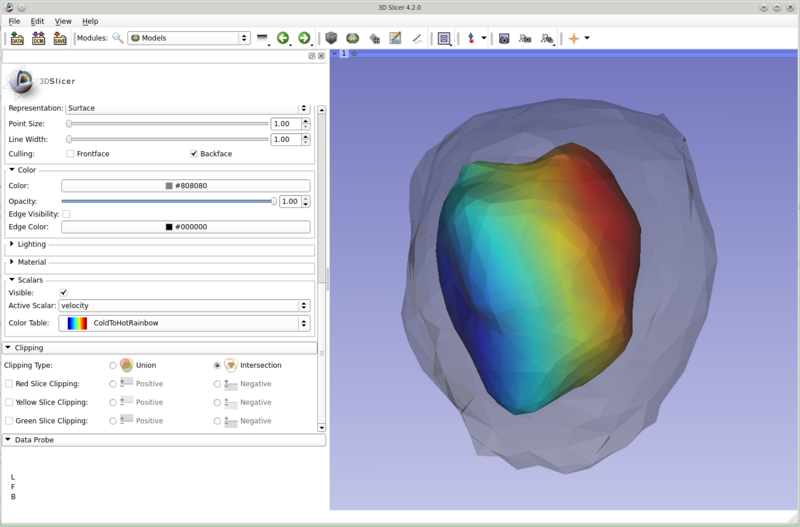
Task: Enable Red Slice Clipping checkbox
Action: coord(9,384)
